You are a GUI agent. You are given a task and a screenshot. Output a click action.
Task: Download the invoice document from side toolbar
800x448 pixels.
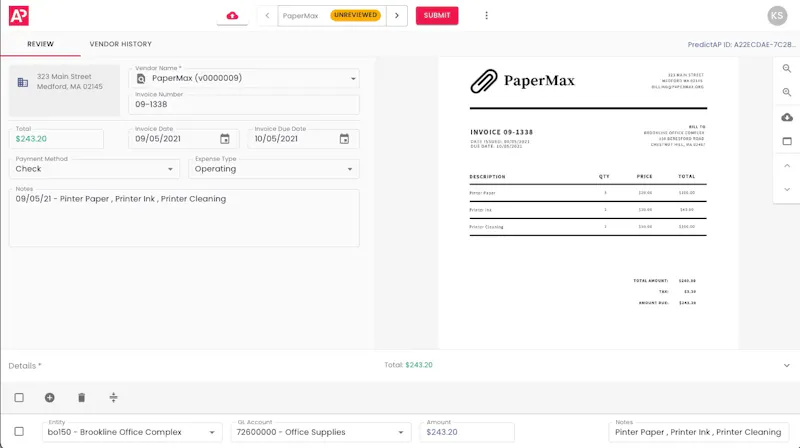(787, 117)
